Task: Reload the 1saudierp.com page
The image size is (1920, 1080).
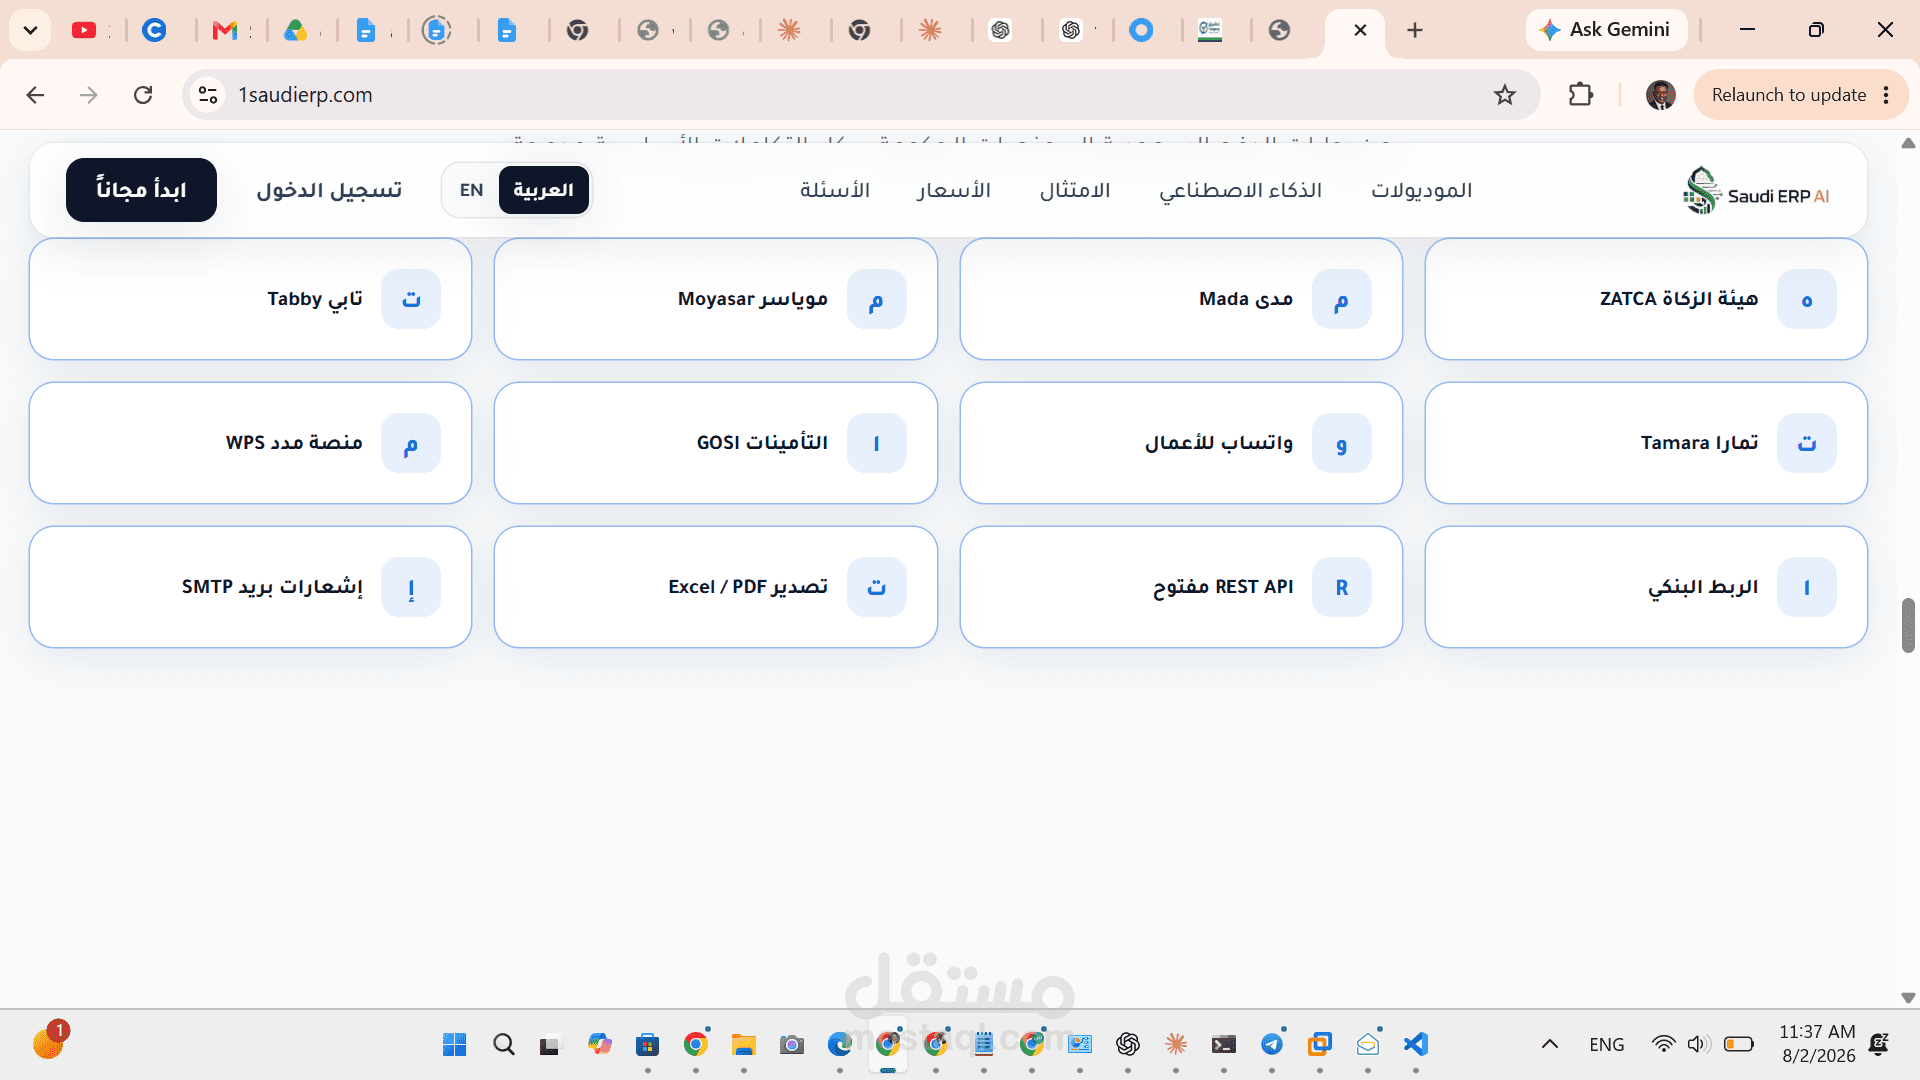Action: 143,95
